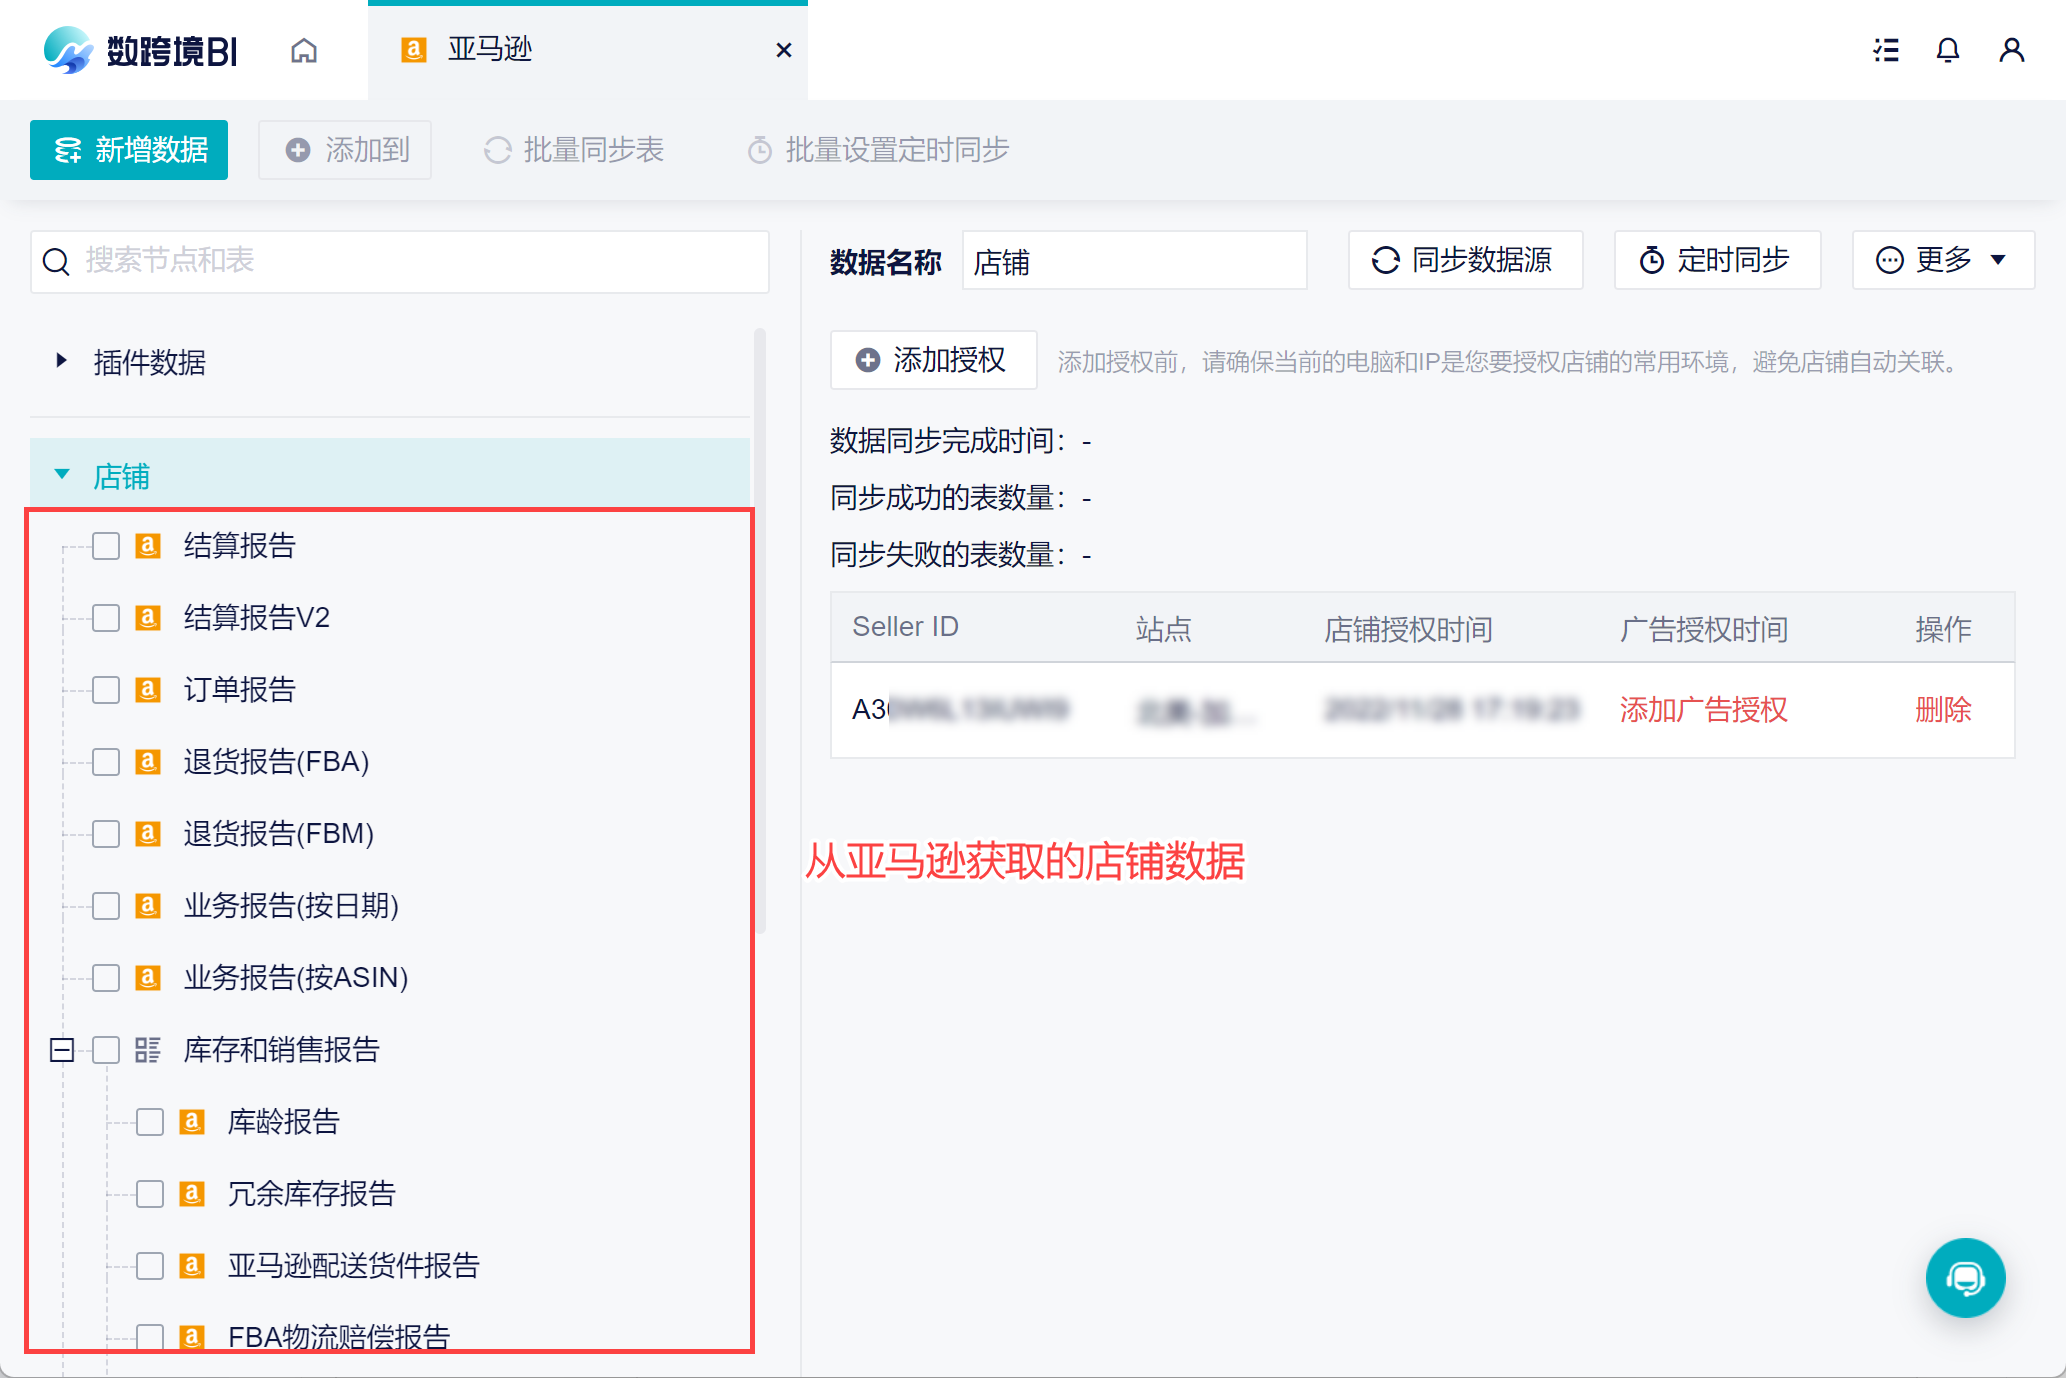Click the tree panel vertical scrollbar
The width and height of the screenshot is (2066, 1378).
760,630
